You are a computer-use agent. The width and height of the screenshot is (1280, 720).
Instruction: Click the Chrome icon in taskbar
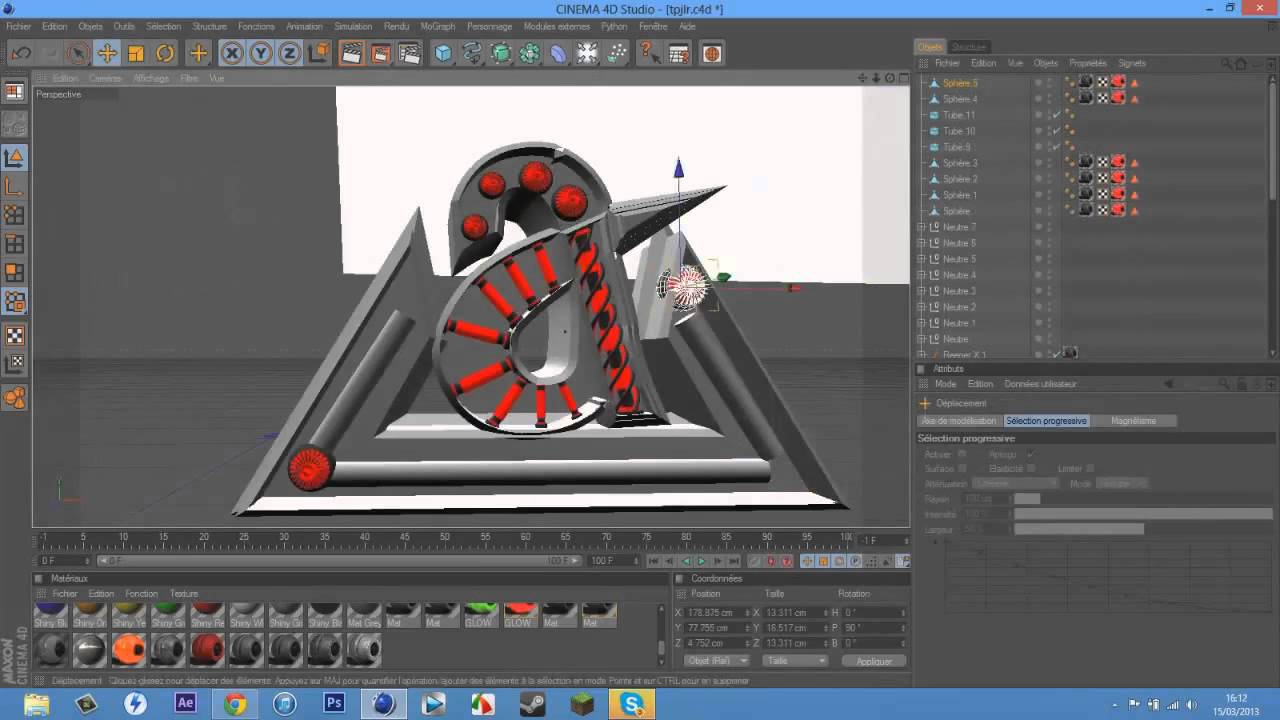235,704
